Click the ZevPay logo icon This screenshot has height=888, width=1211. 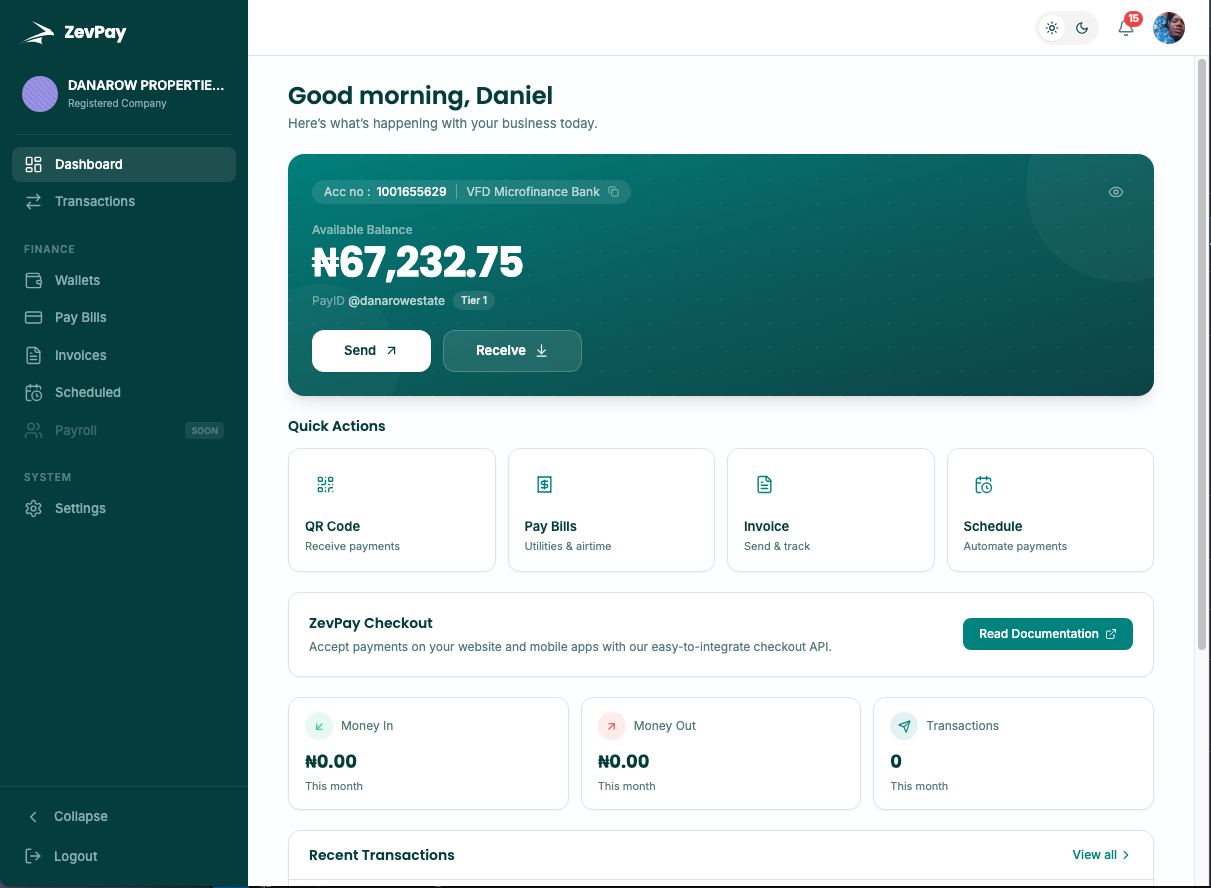pyautogui.click(x=38, y=33)
